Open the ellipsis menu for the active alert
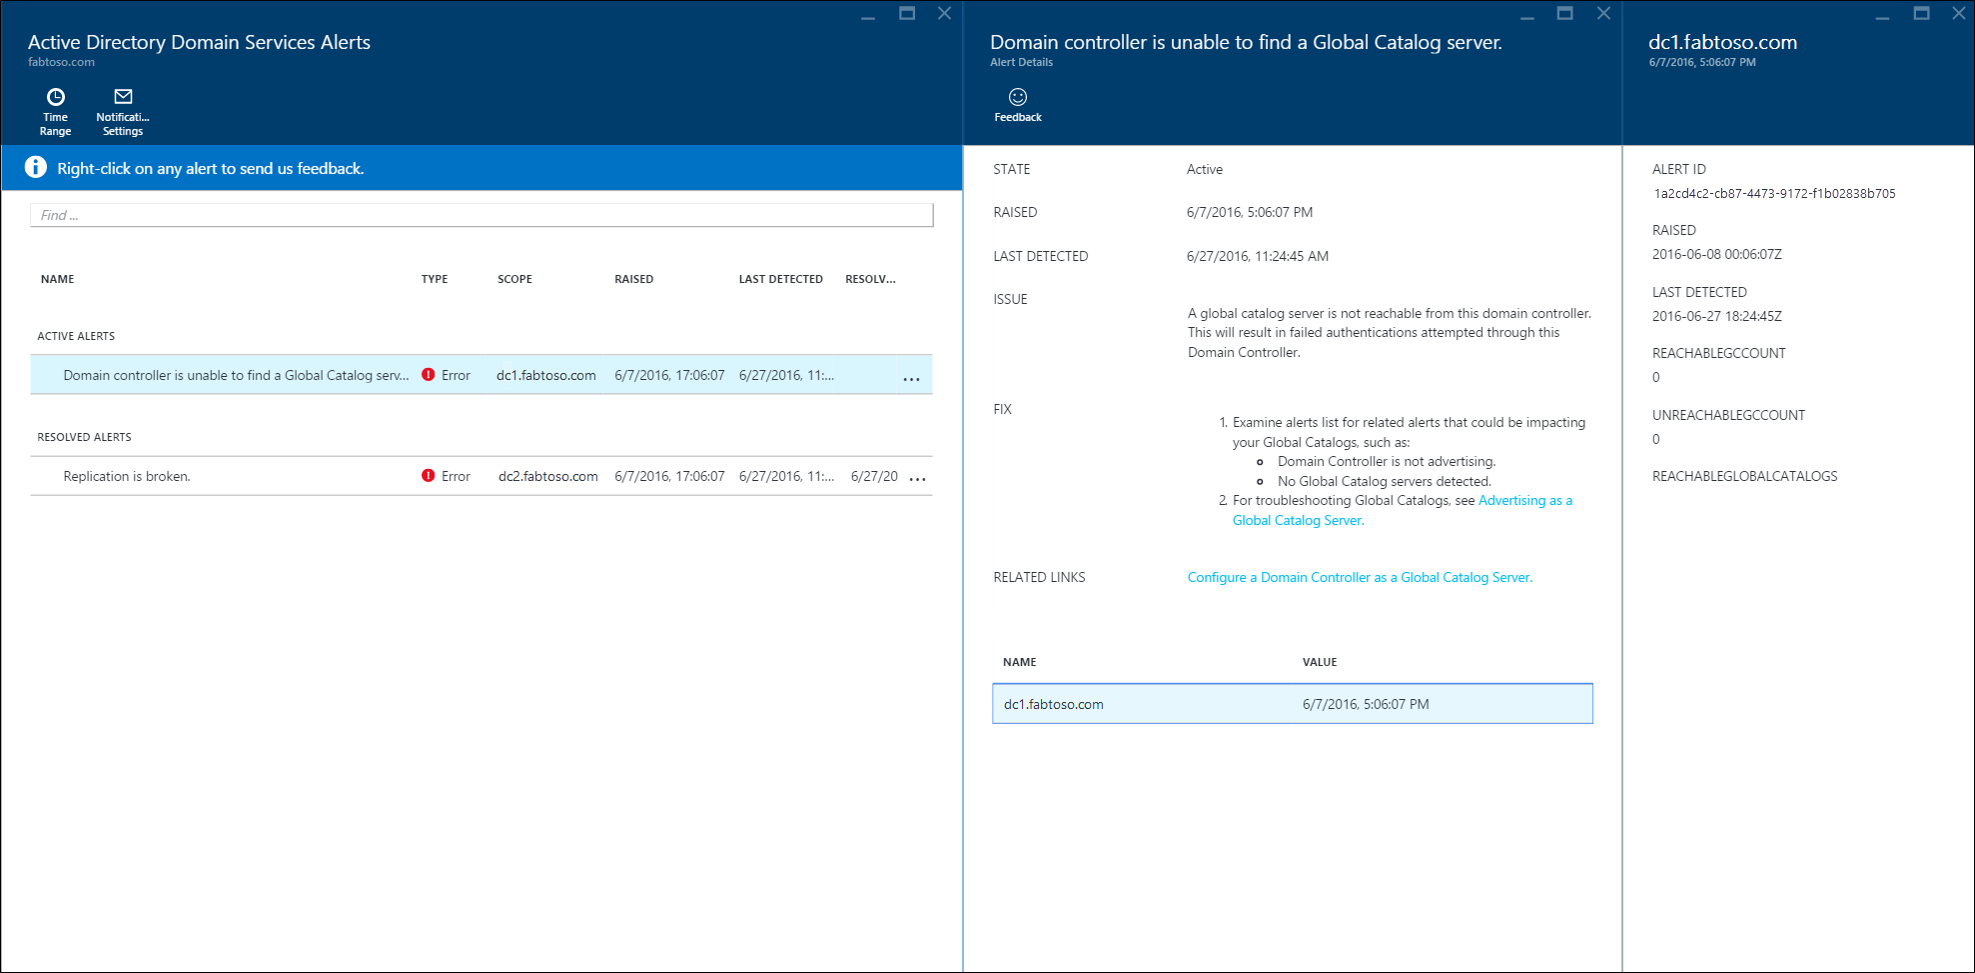The image size is (1975, 973). point(911,378)
